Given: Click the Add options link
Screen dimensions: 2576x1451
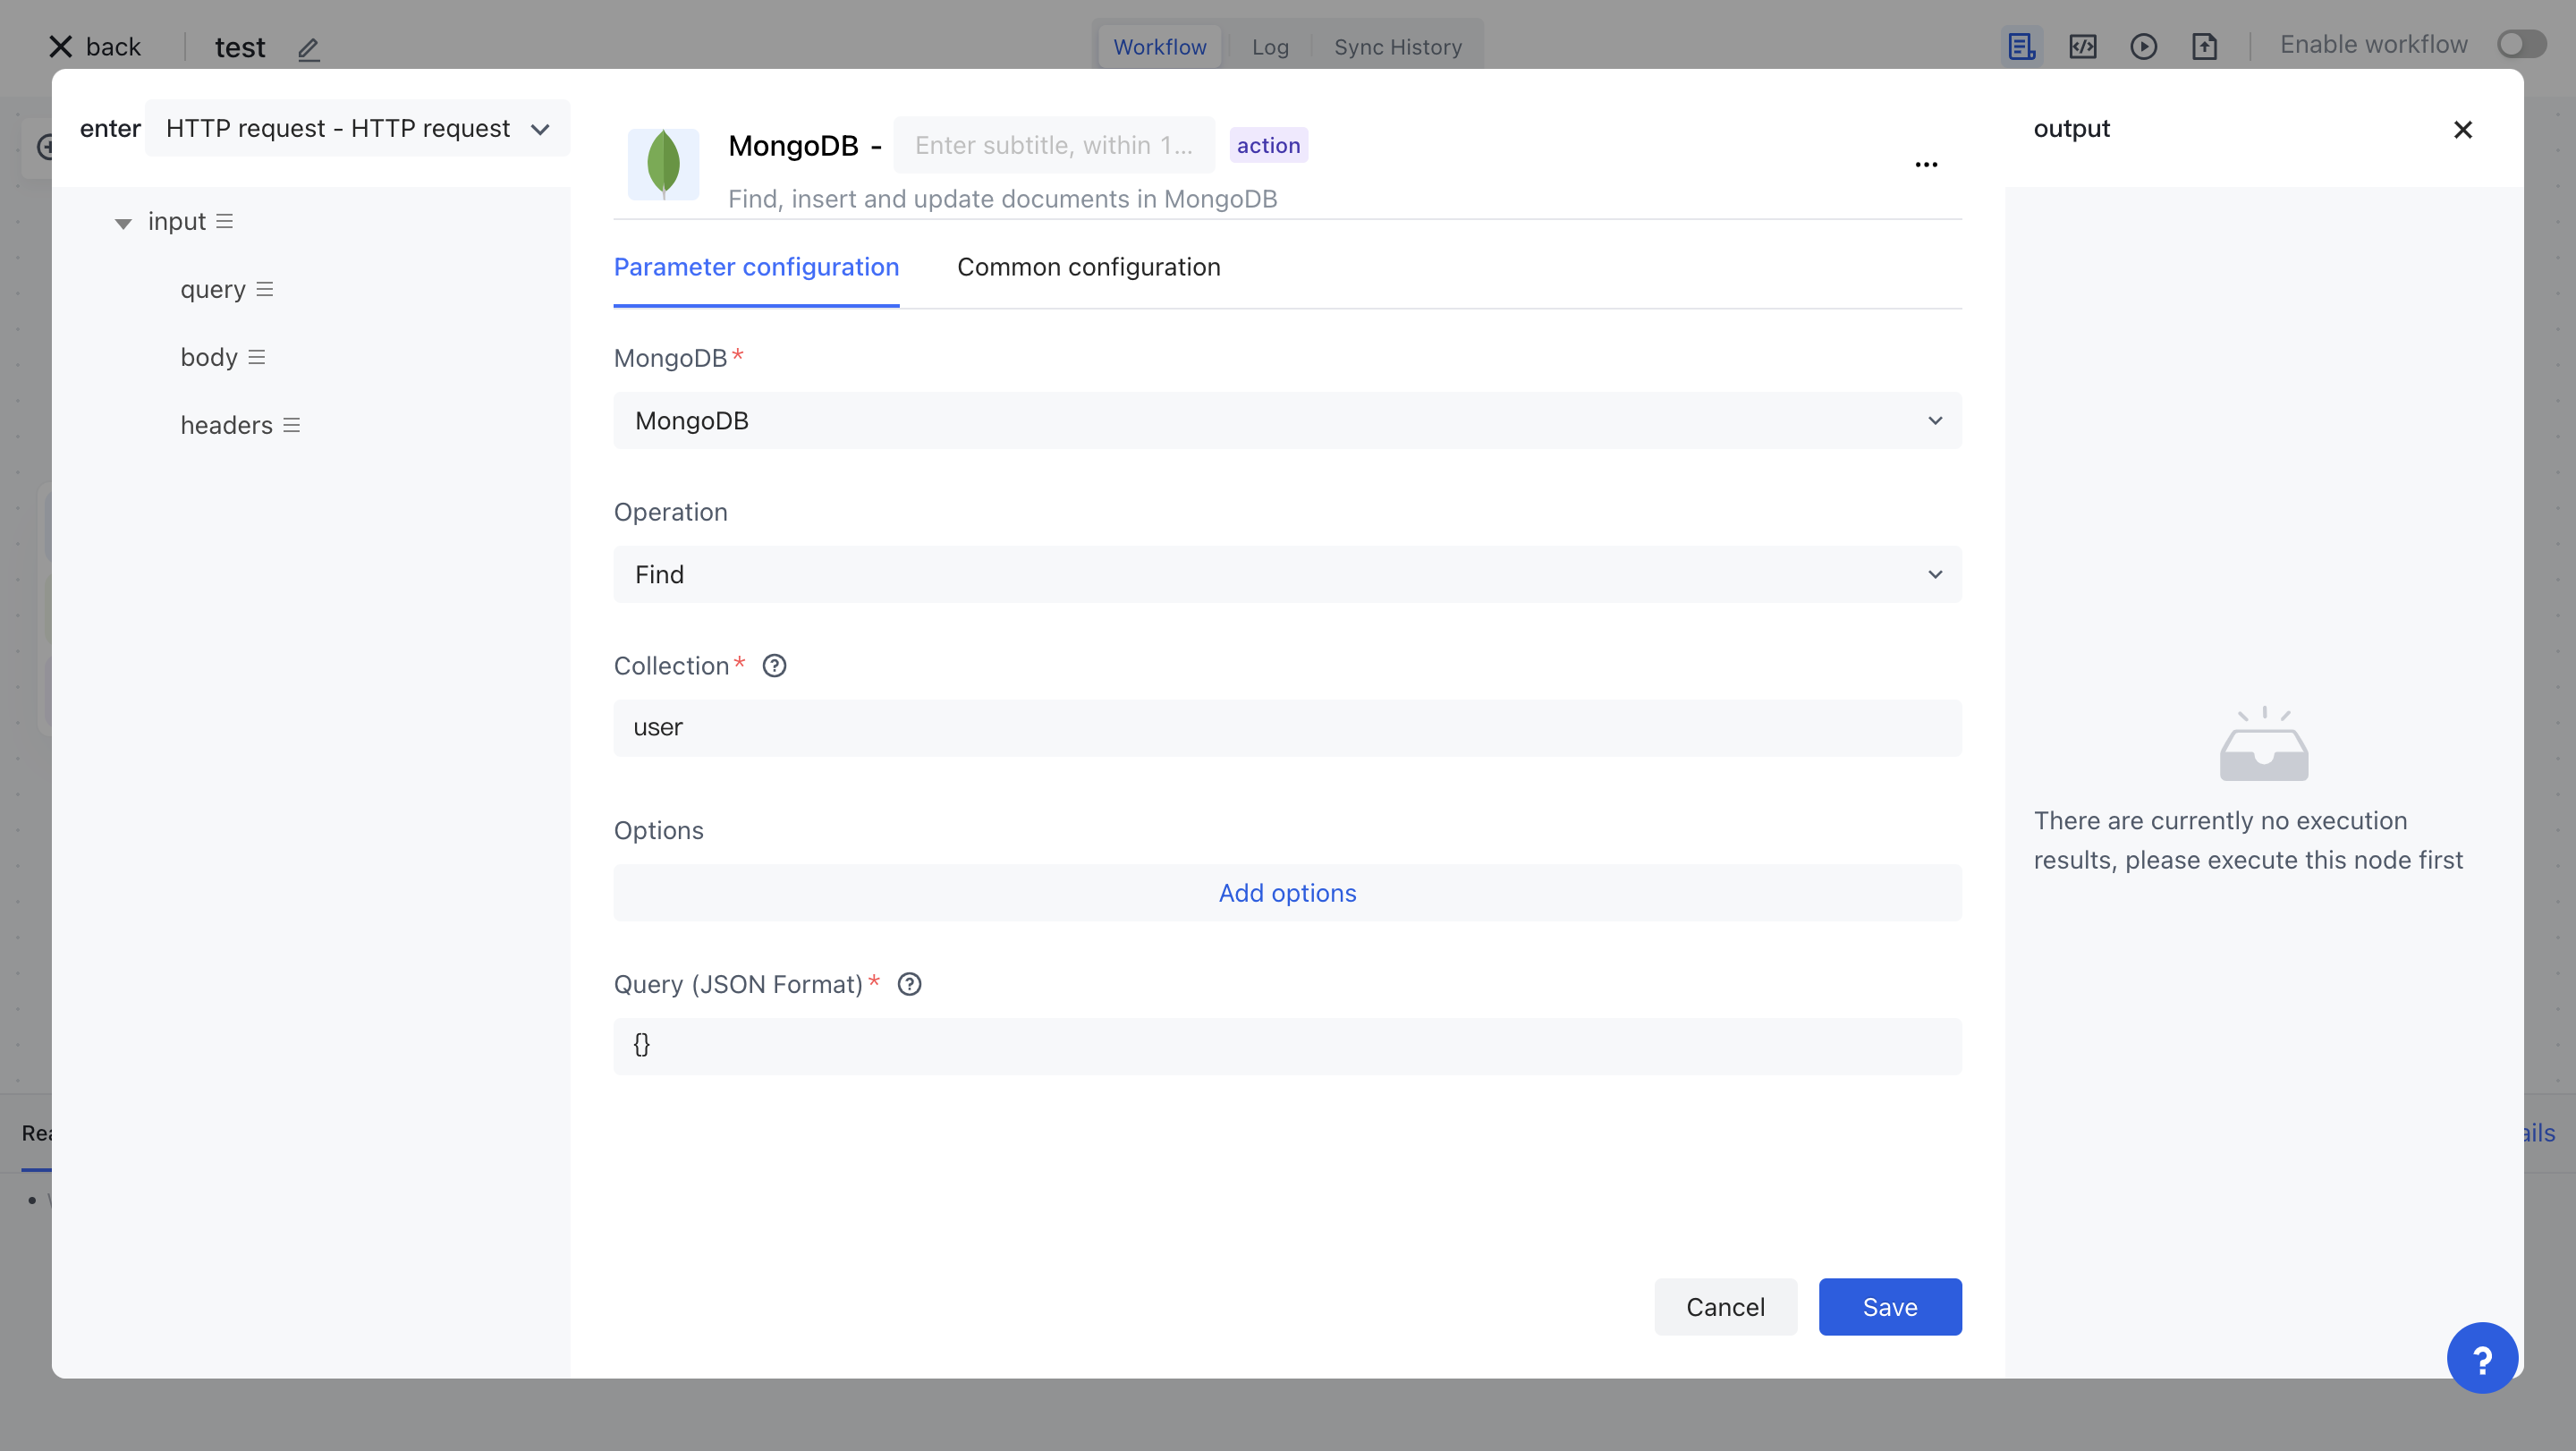Looking at the screenshot, I should 1287,893.
